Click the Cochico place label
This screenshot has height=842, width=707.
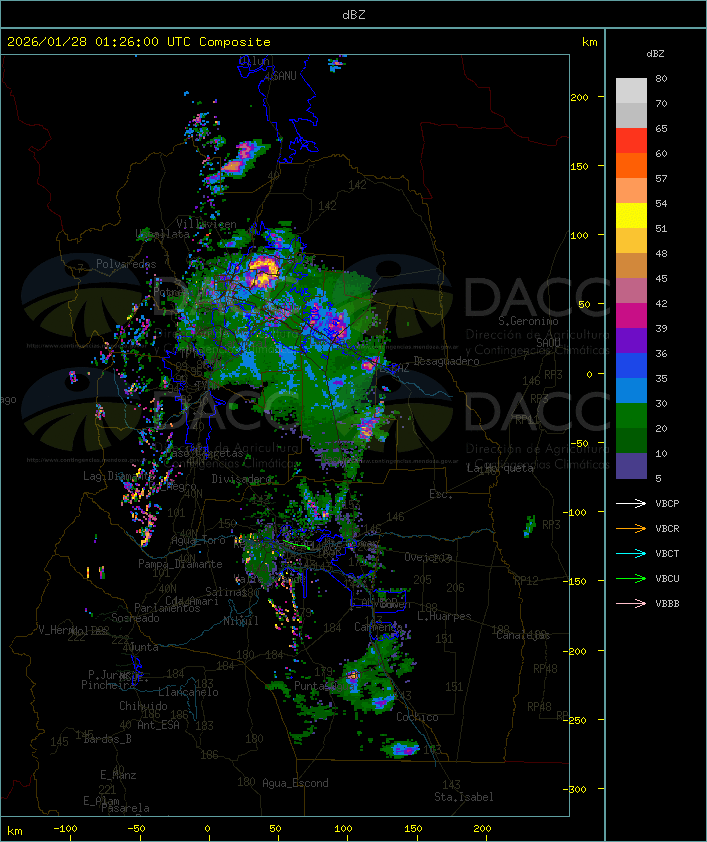[417, 717]
